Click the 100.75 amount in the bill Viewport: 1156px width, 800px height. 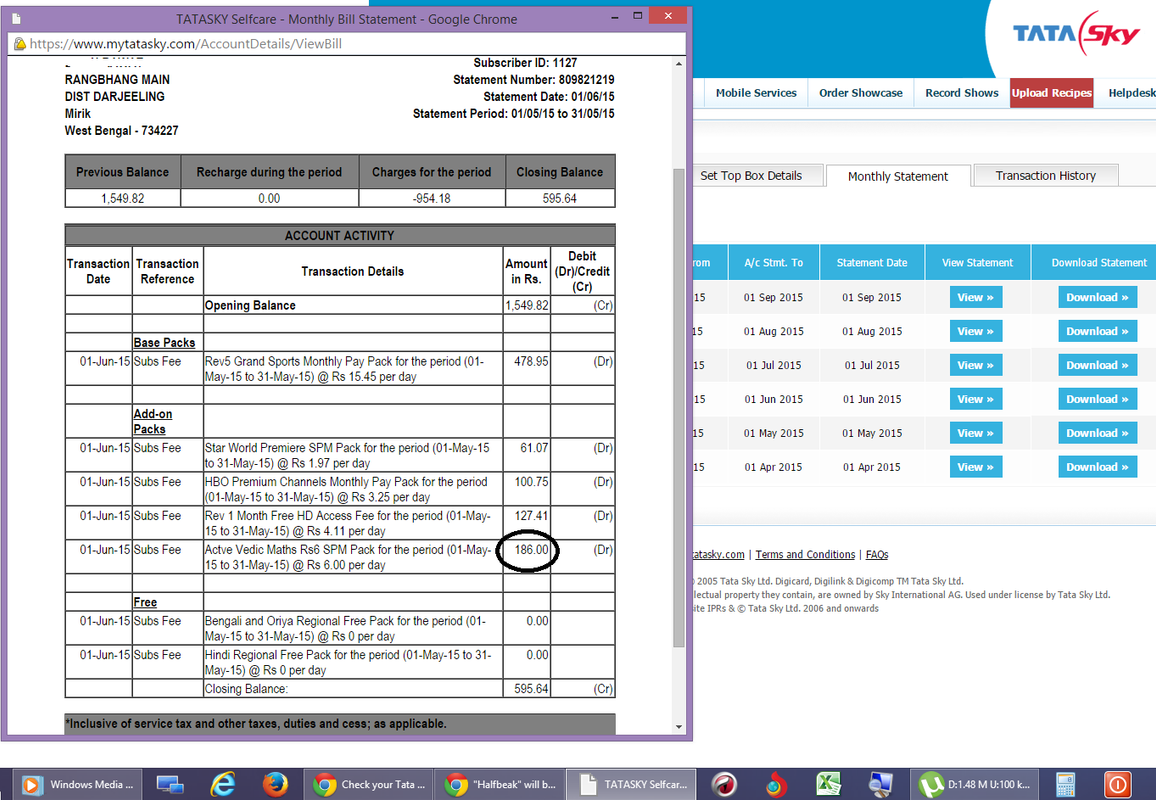click(531, 481)
